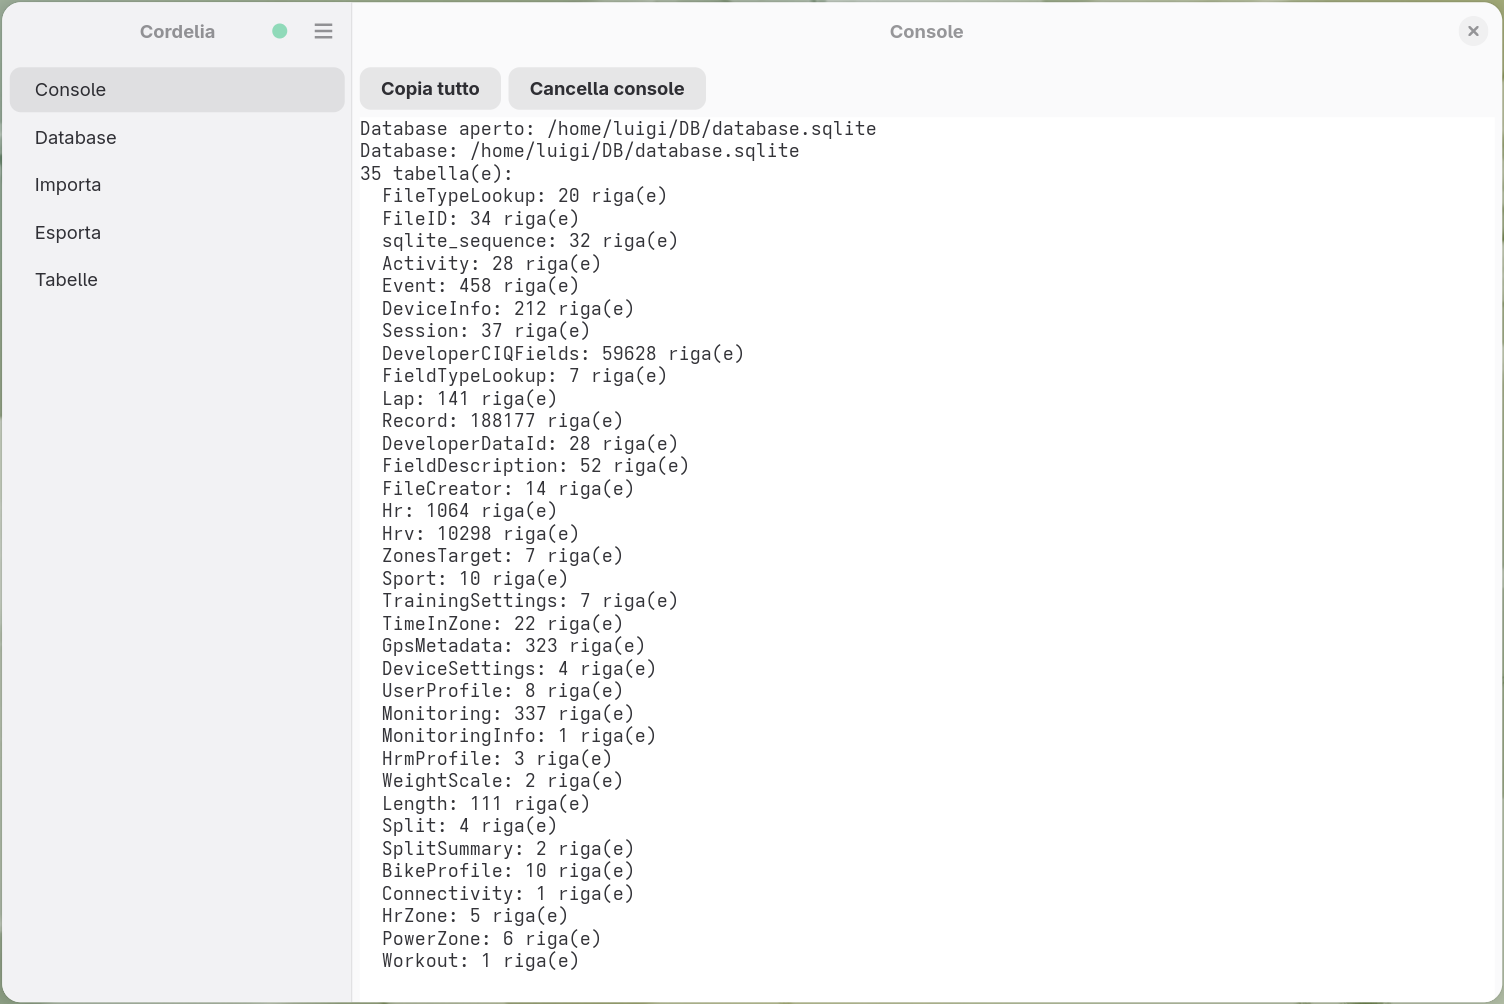Click the 'DeveloperCIQFields: 59628 riga(e)' line

563,354
